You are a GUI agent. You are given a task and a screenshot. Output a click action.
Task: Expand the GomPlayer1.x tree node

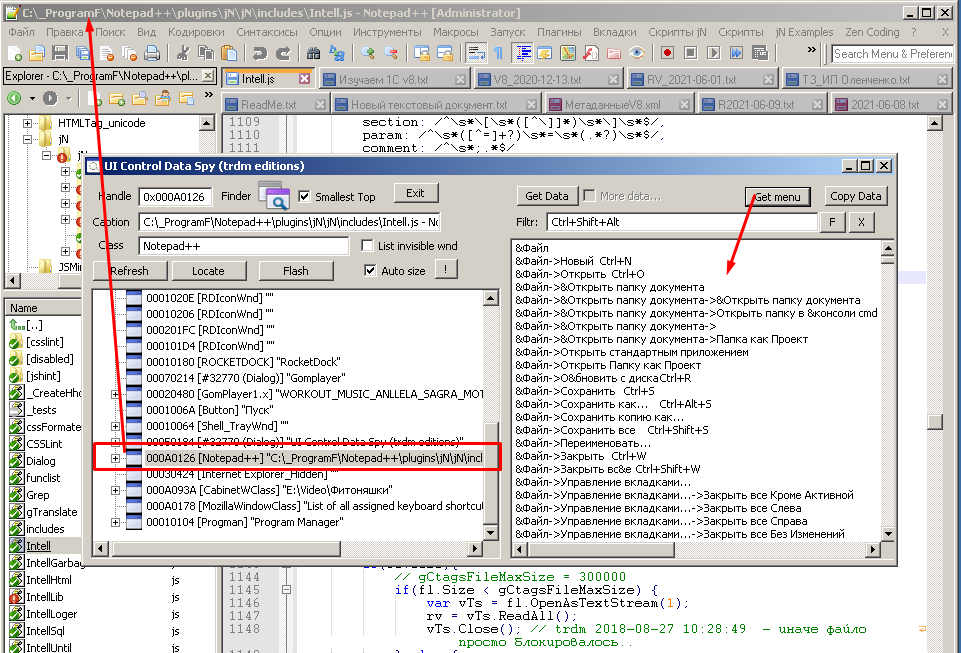(115, 394)
